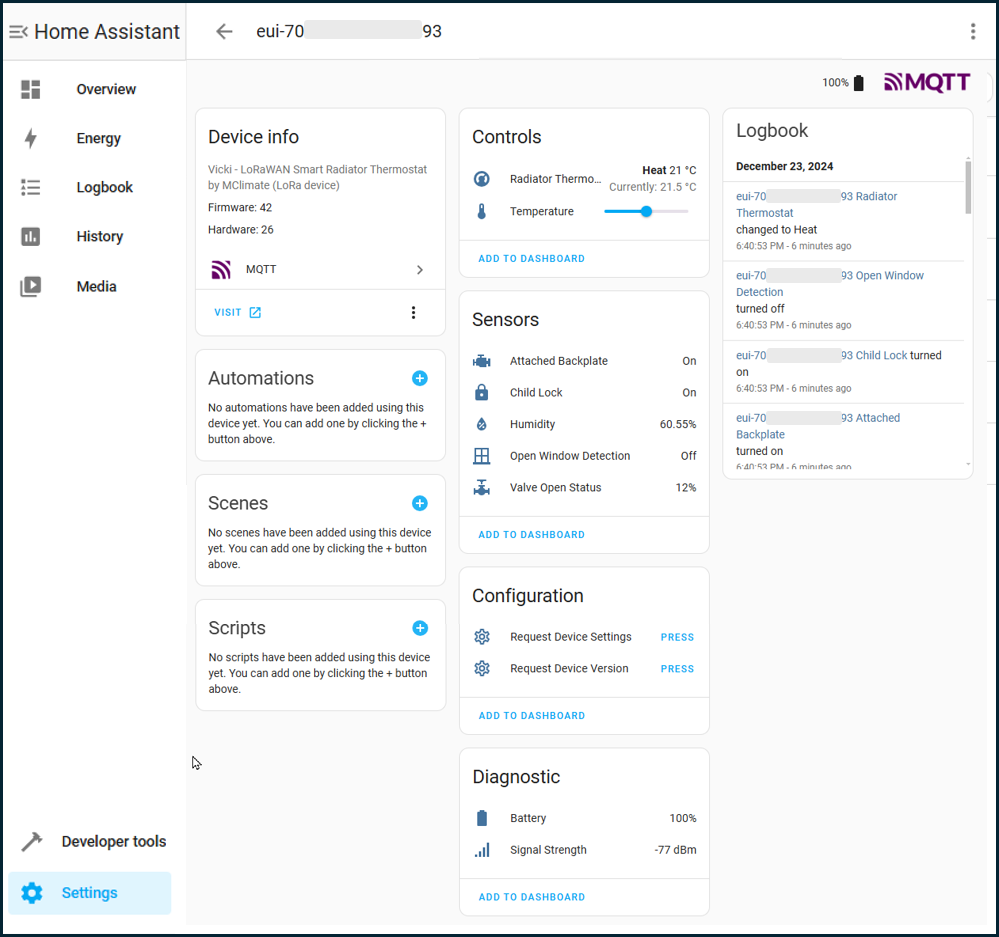Click the Child Lock padlock icon

[482, 392]
